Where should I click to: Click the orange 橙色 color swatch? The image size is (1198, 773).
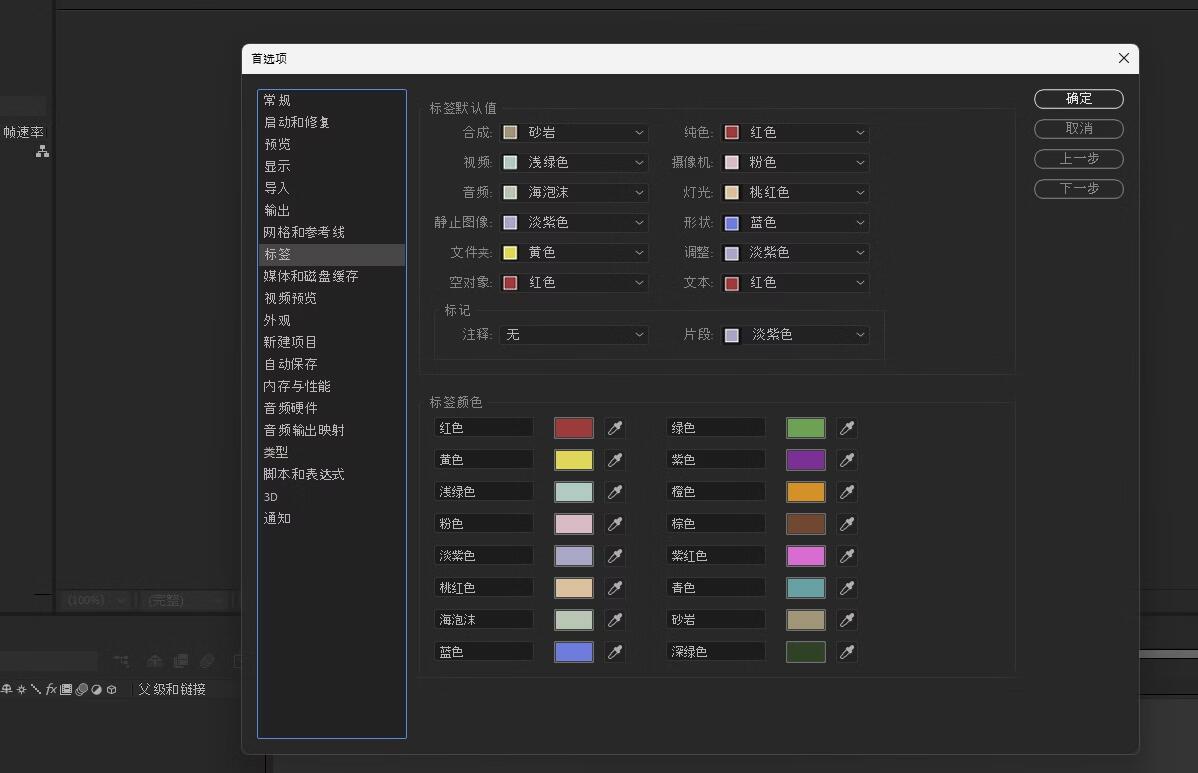coord(806,492)
